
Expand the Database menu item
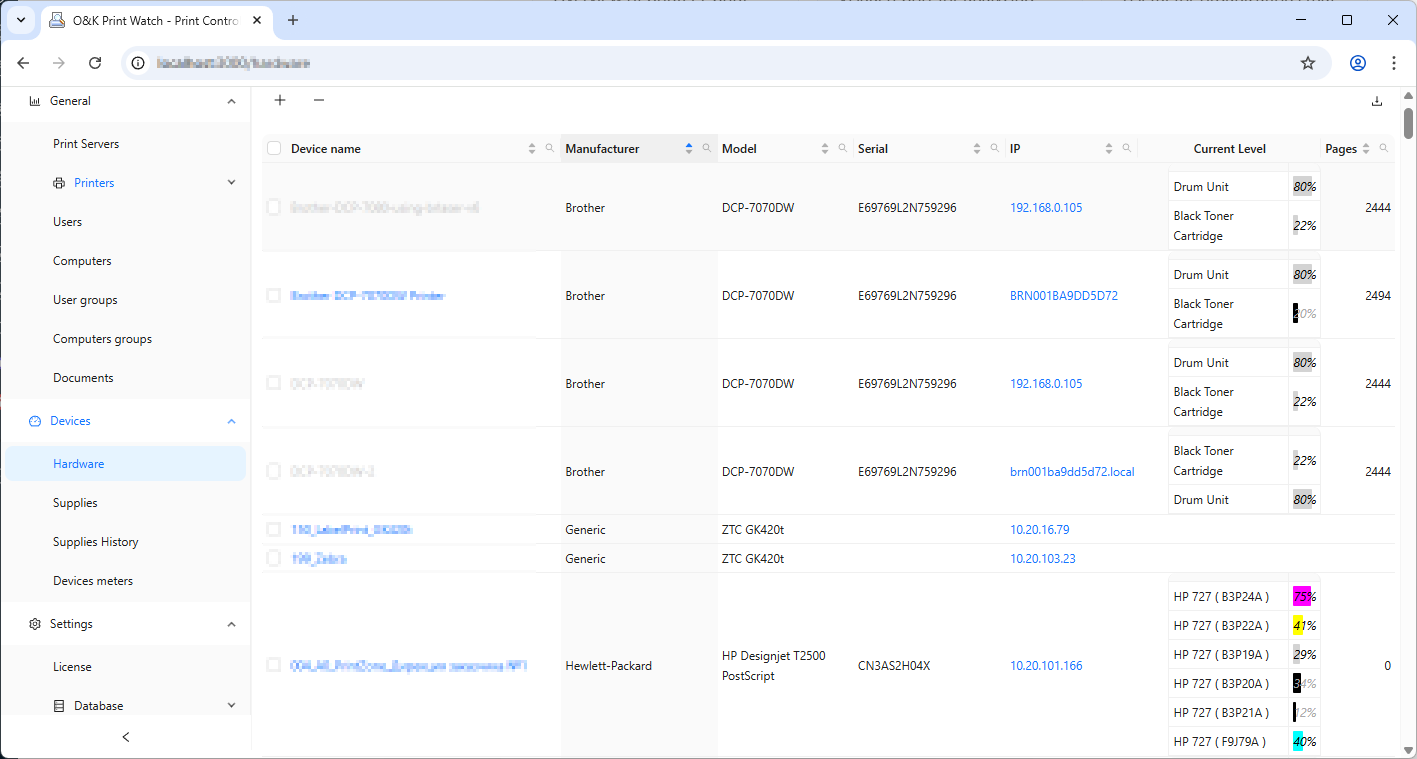(231, 706)
